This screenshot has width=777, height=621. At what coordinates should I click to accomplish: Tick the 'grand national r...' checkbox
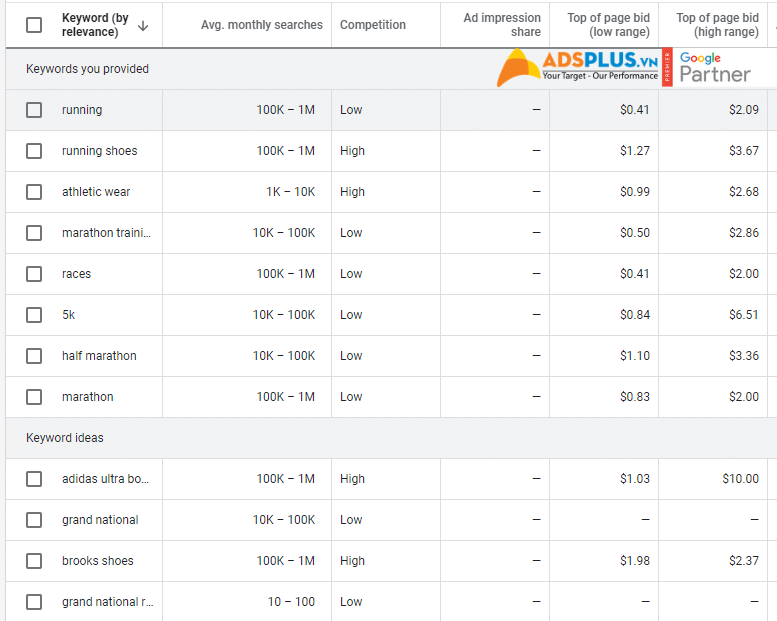tap(34, 602)
